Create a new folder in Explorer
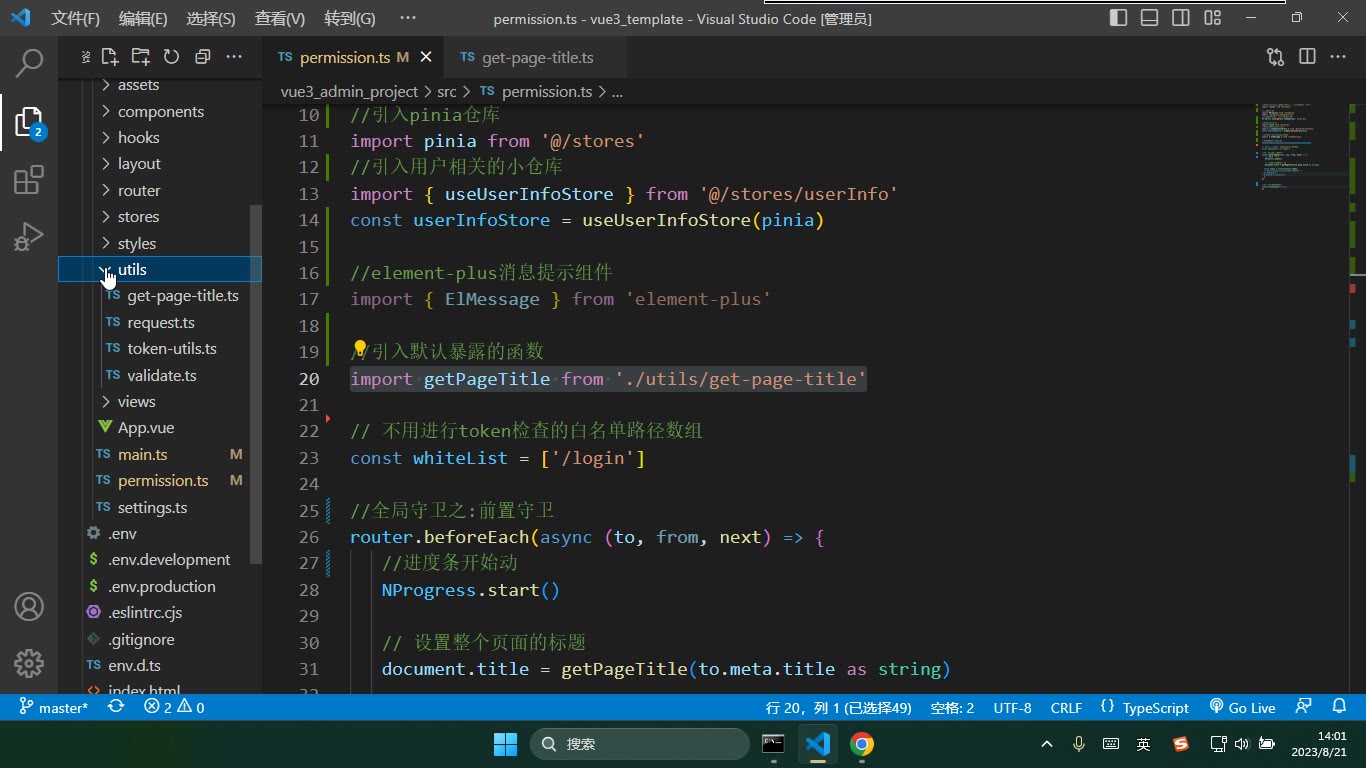The height and width of the screenshot is (768, 1366). tap(140, 57)
